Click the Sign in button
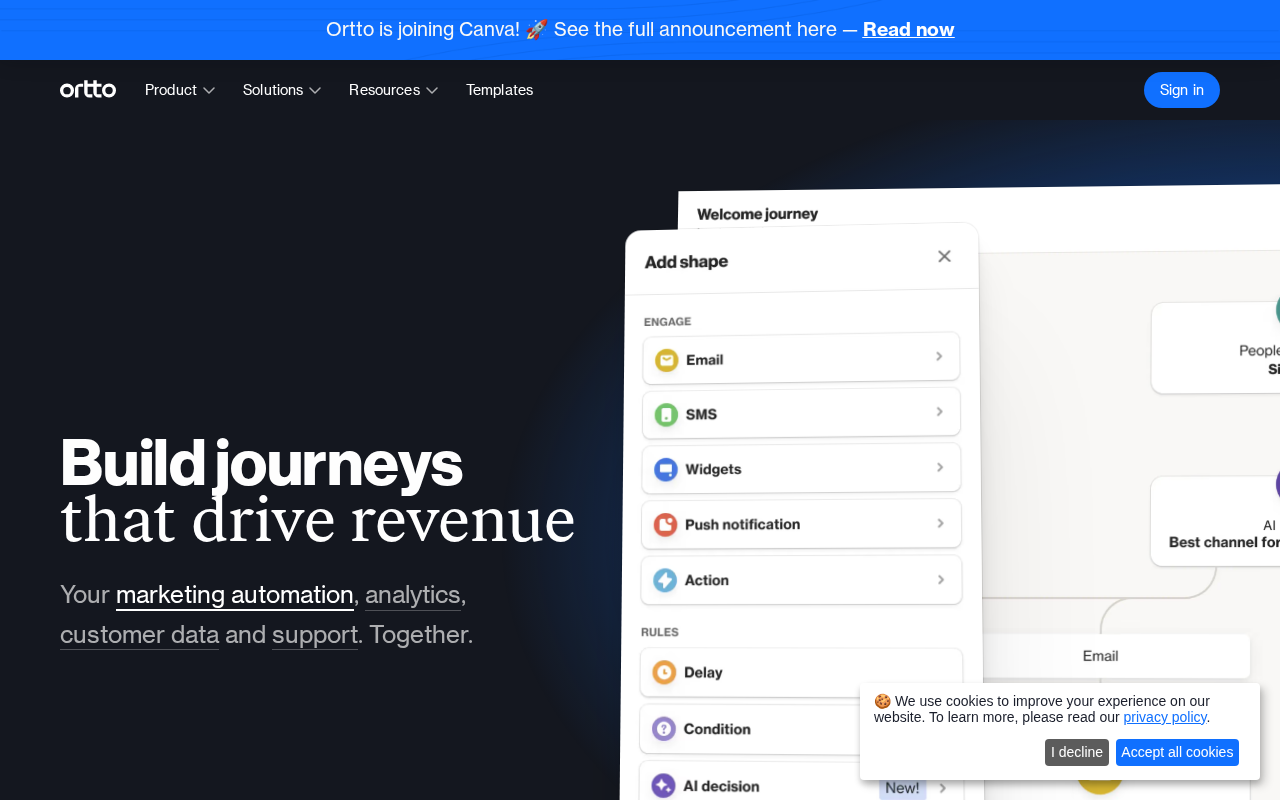Screen dimensions: 1280x800 coord(1182,90)
